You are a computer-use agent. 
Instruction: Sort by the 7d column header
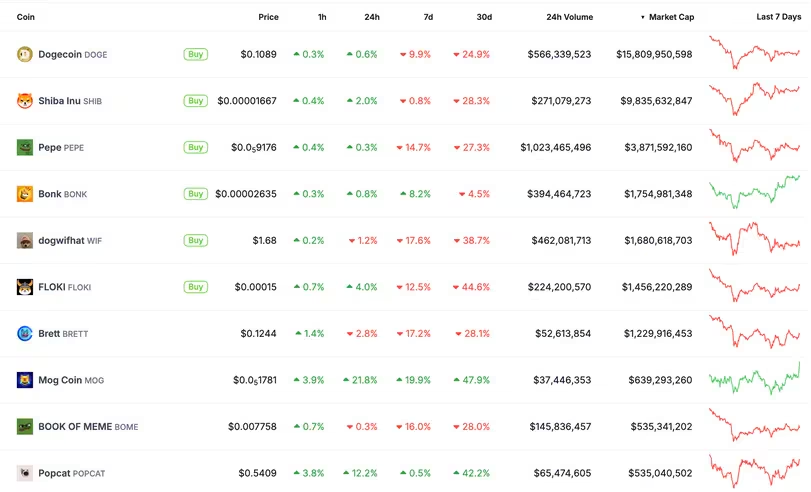[428, 17]
